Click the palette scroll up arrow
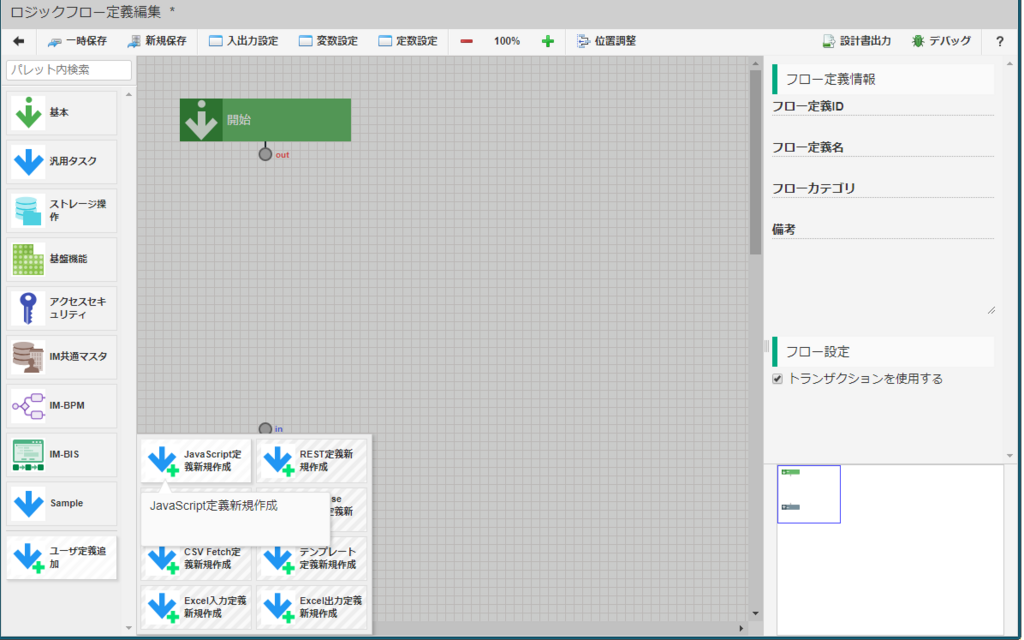The height and width of the screenshot is (640, 1024). [x=129, y=95]
